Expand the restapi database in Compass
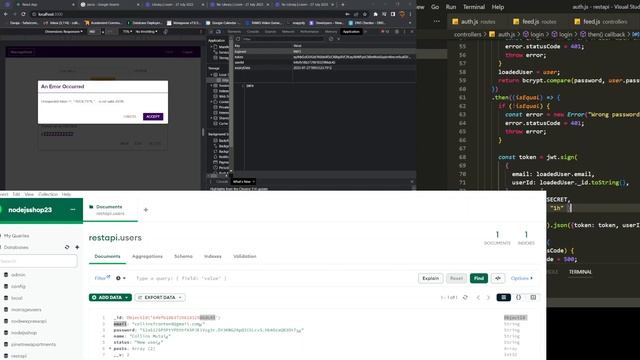640x360 pixels. click(x=19, y=356)
